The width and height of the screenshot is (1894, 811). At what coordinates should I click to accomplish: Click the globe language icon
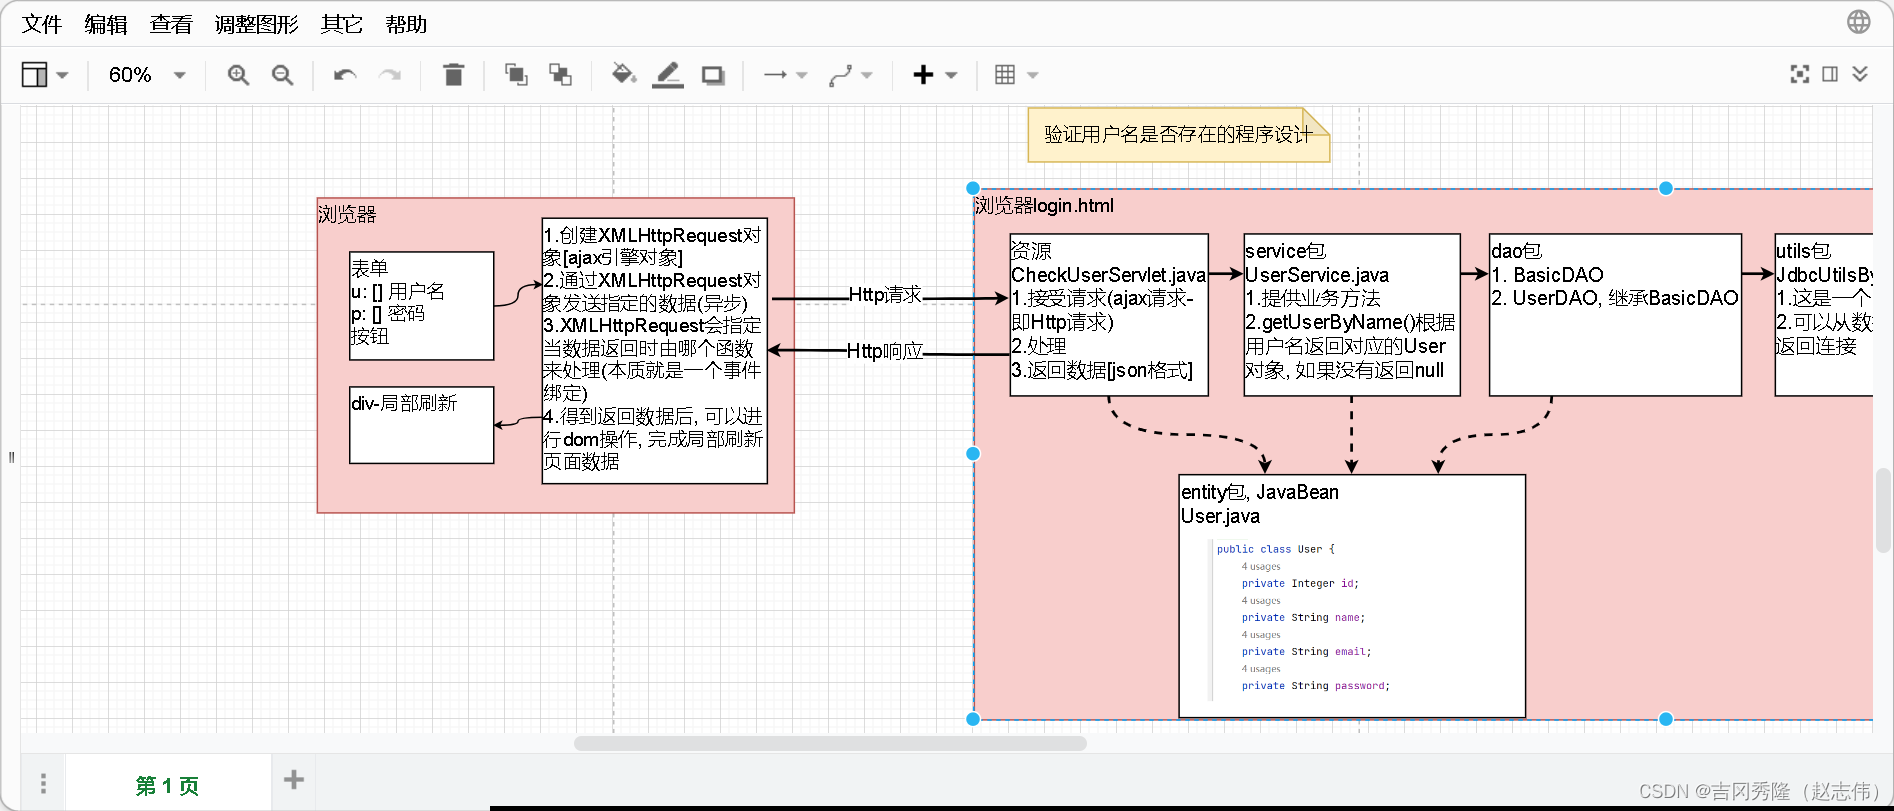[x=1858, y=22]
